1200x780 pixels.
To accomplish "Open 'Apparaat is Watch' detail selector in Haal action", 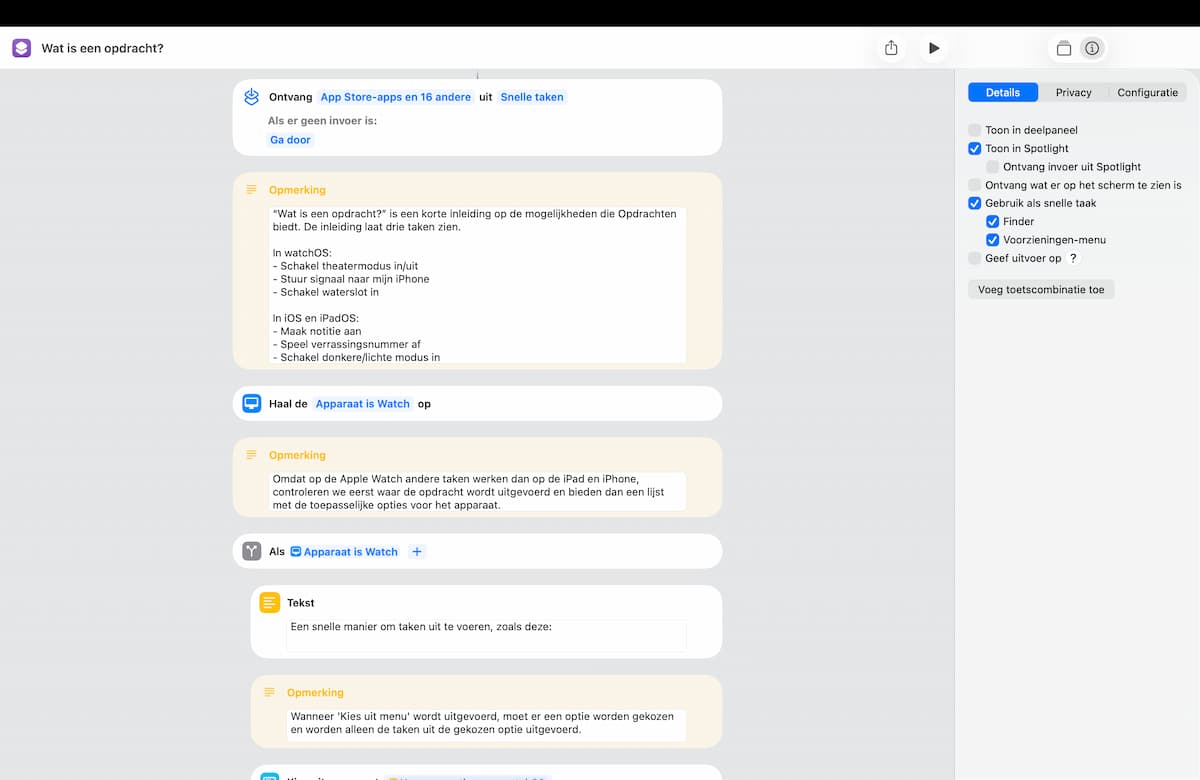I will [x=363, y=404].
